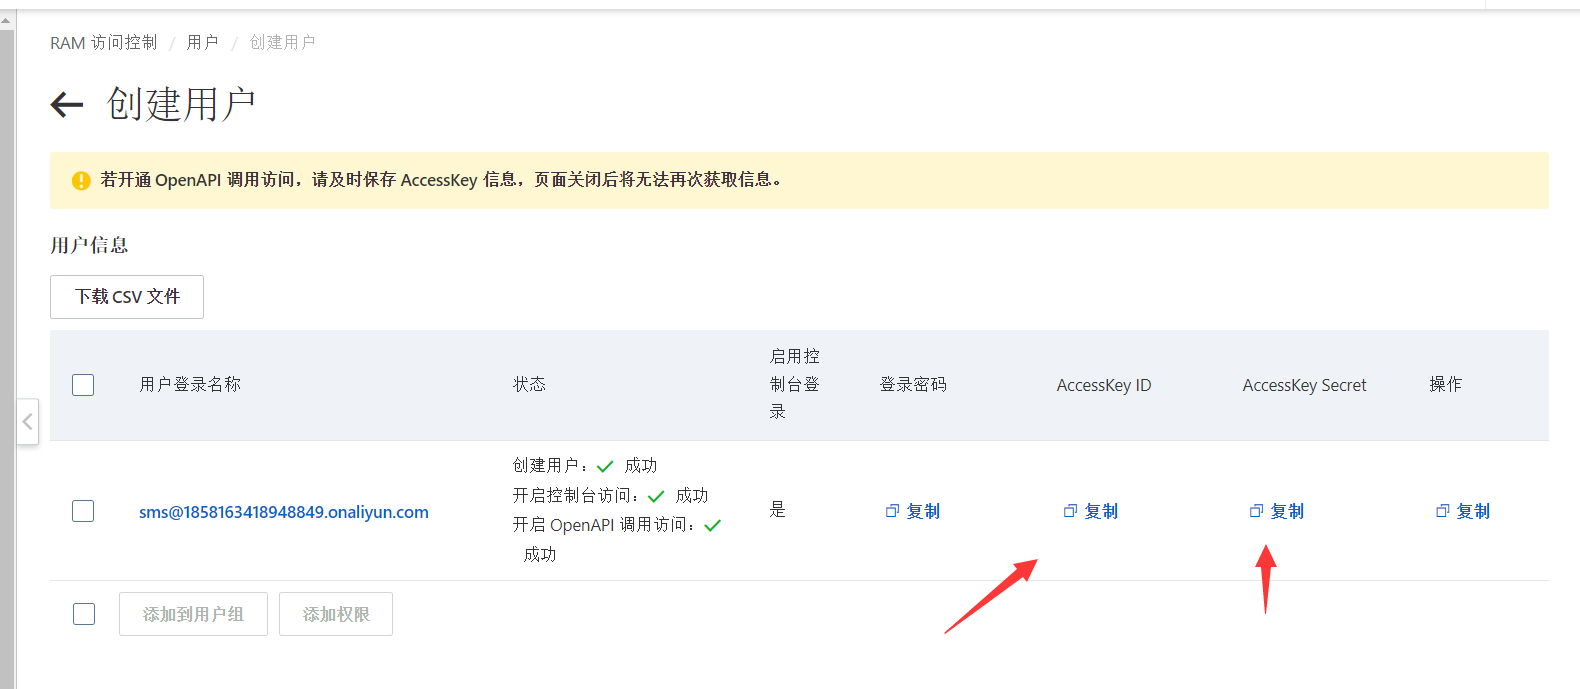This screenshot has width=1580, height=689.
Task: Click the scroll-up arrow on the left scrollbar
Action: coord(7,20)
